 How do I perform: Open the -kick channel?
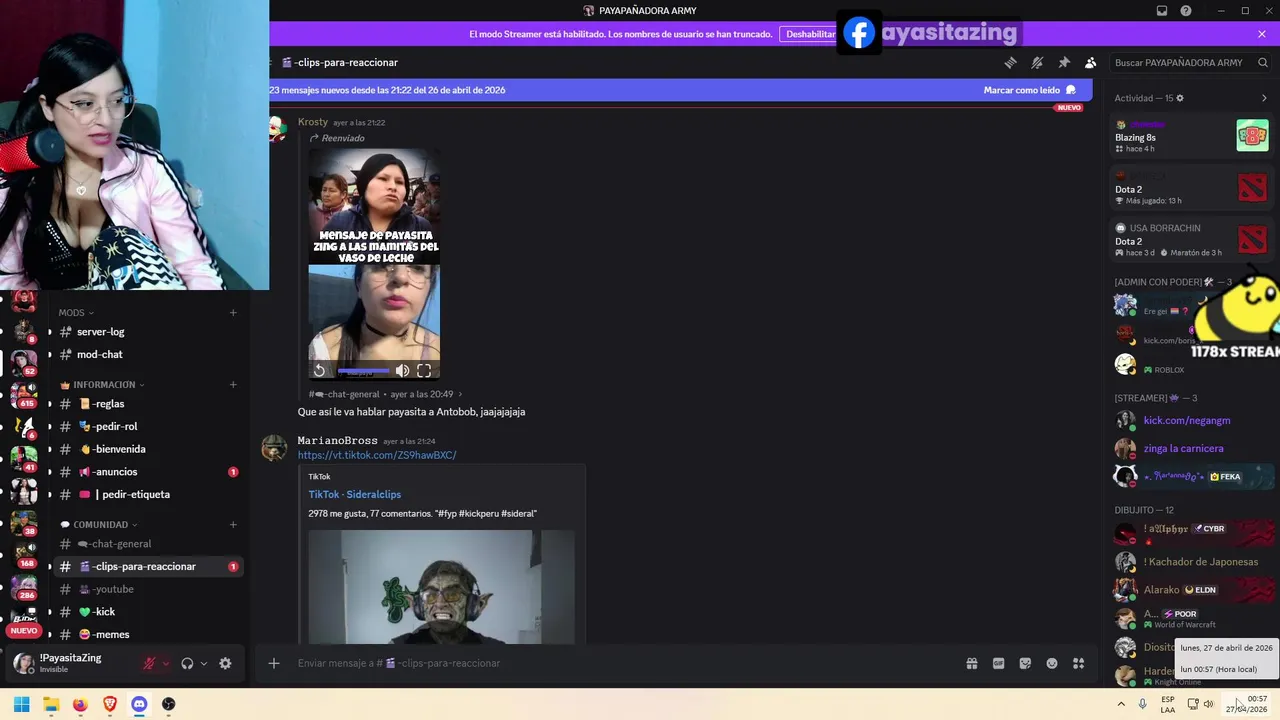pyautogui.click(x=147, y=612)
